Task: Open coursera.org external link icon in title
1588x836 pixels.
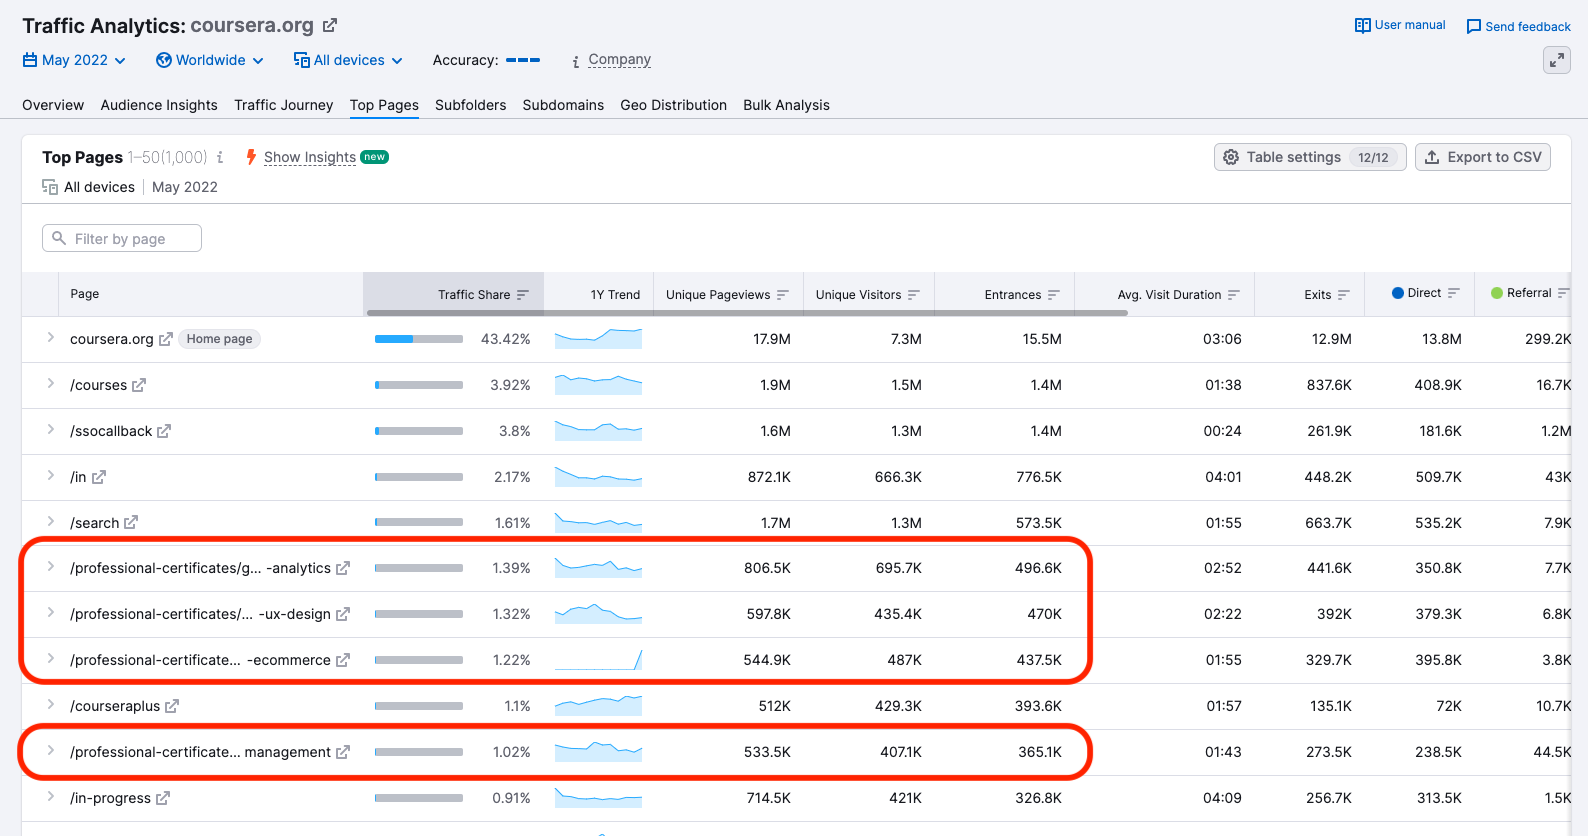Action: click(x=330, y=25)
